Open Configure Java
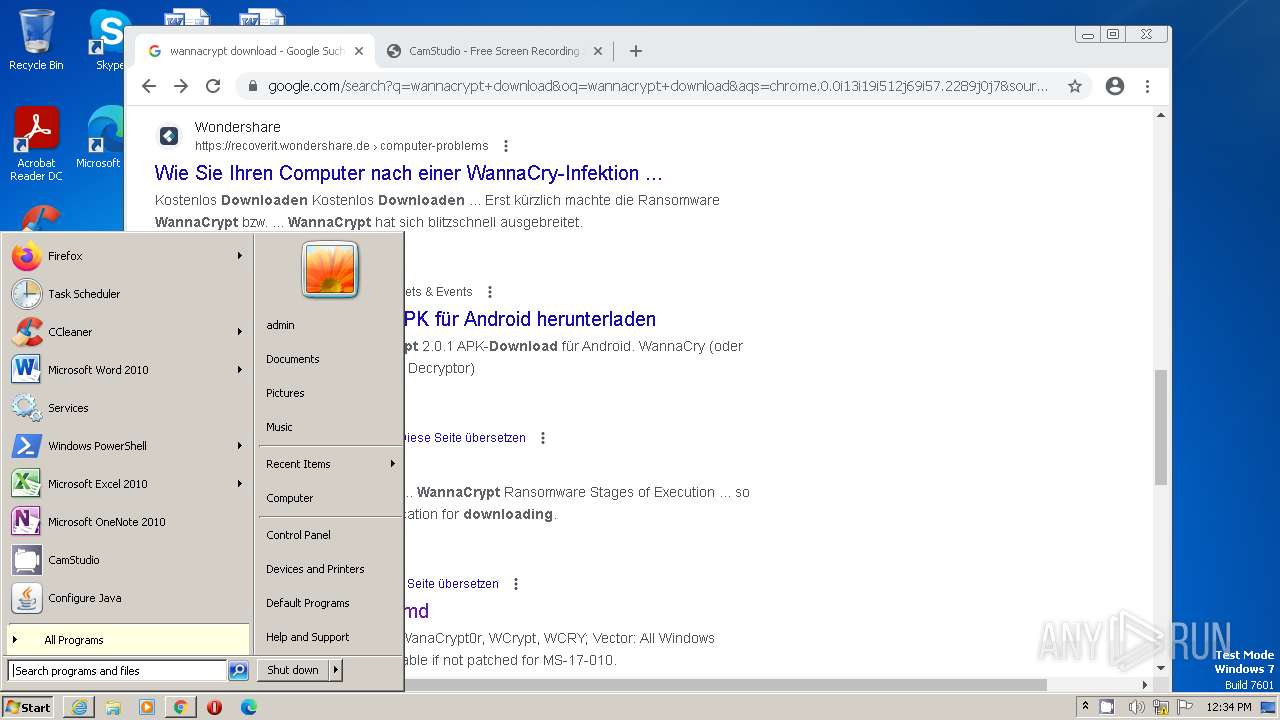Screen dimensions: 1280x720 click(128, 598)
